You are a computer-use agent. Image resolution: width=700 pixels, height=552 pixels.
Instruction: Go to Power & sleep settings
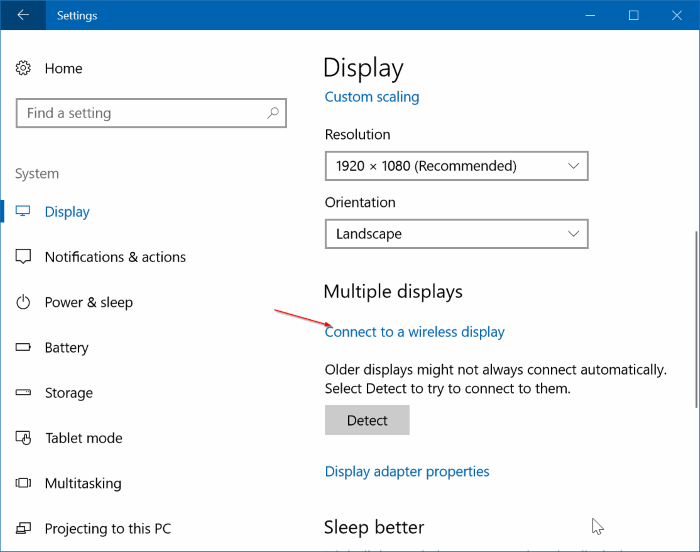[88, 302]
